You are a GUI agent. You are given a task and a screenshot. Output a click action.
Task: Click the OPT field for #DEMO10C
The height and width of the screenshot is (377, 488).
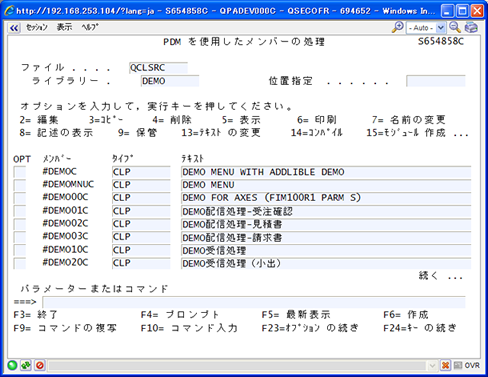click(x=19, y=250)
